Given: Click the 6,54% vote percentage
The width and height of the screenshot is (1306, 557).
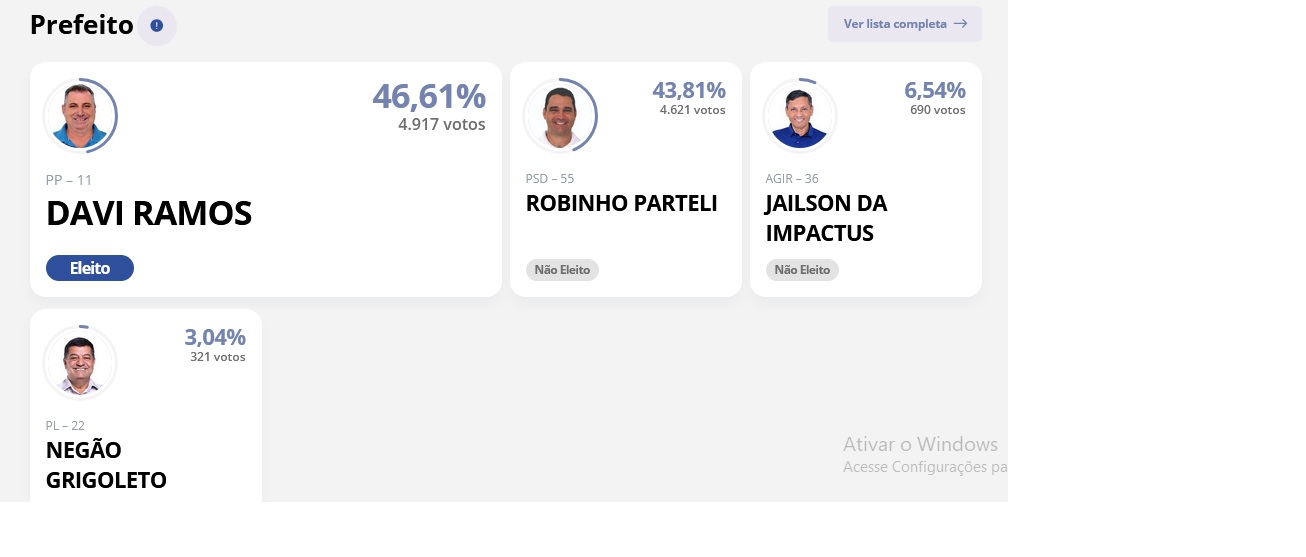Looking at the screenshot, I should point(935,90).
